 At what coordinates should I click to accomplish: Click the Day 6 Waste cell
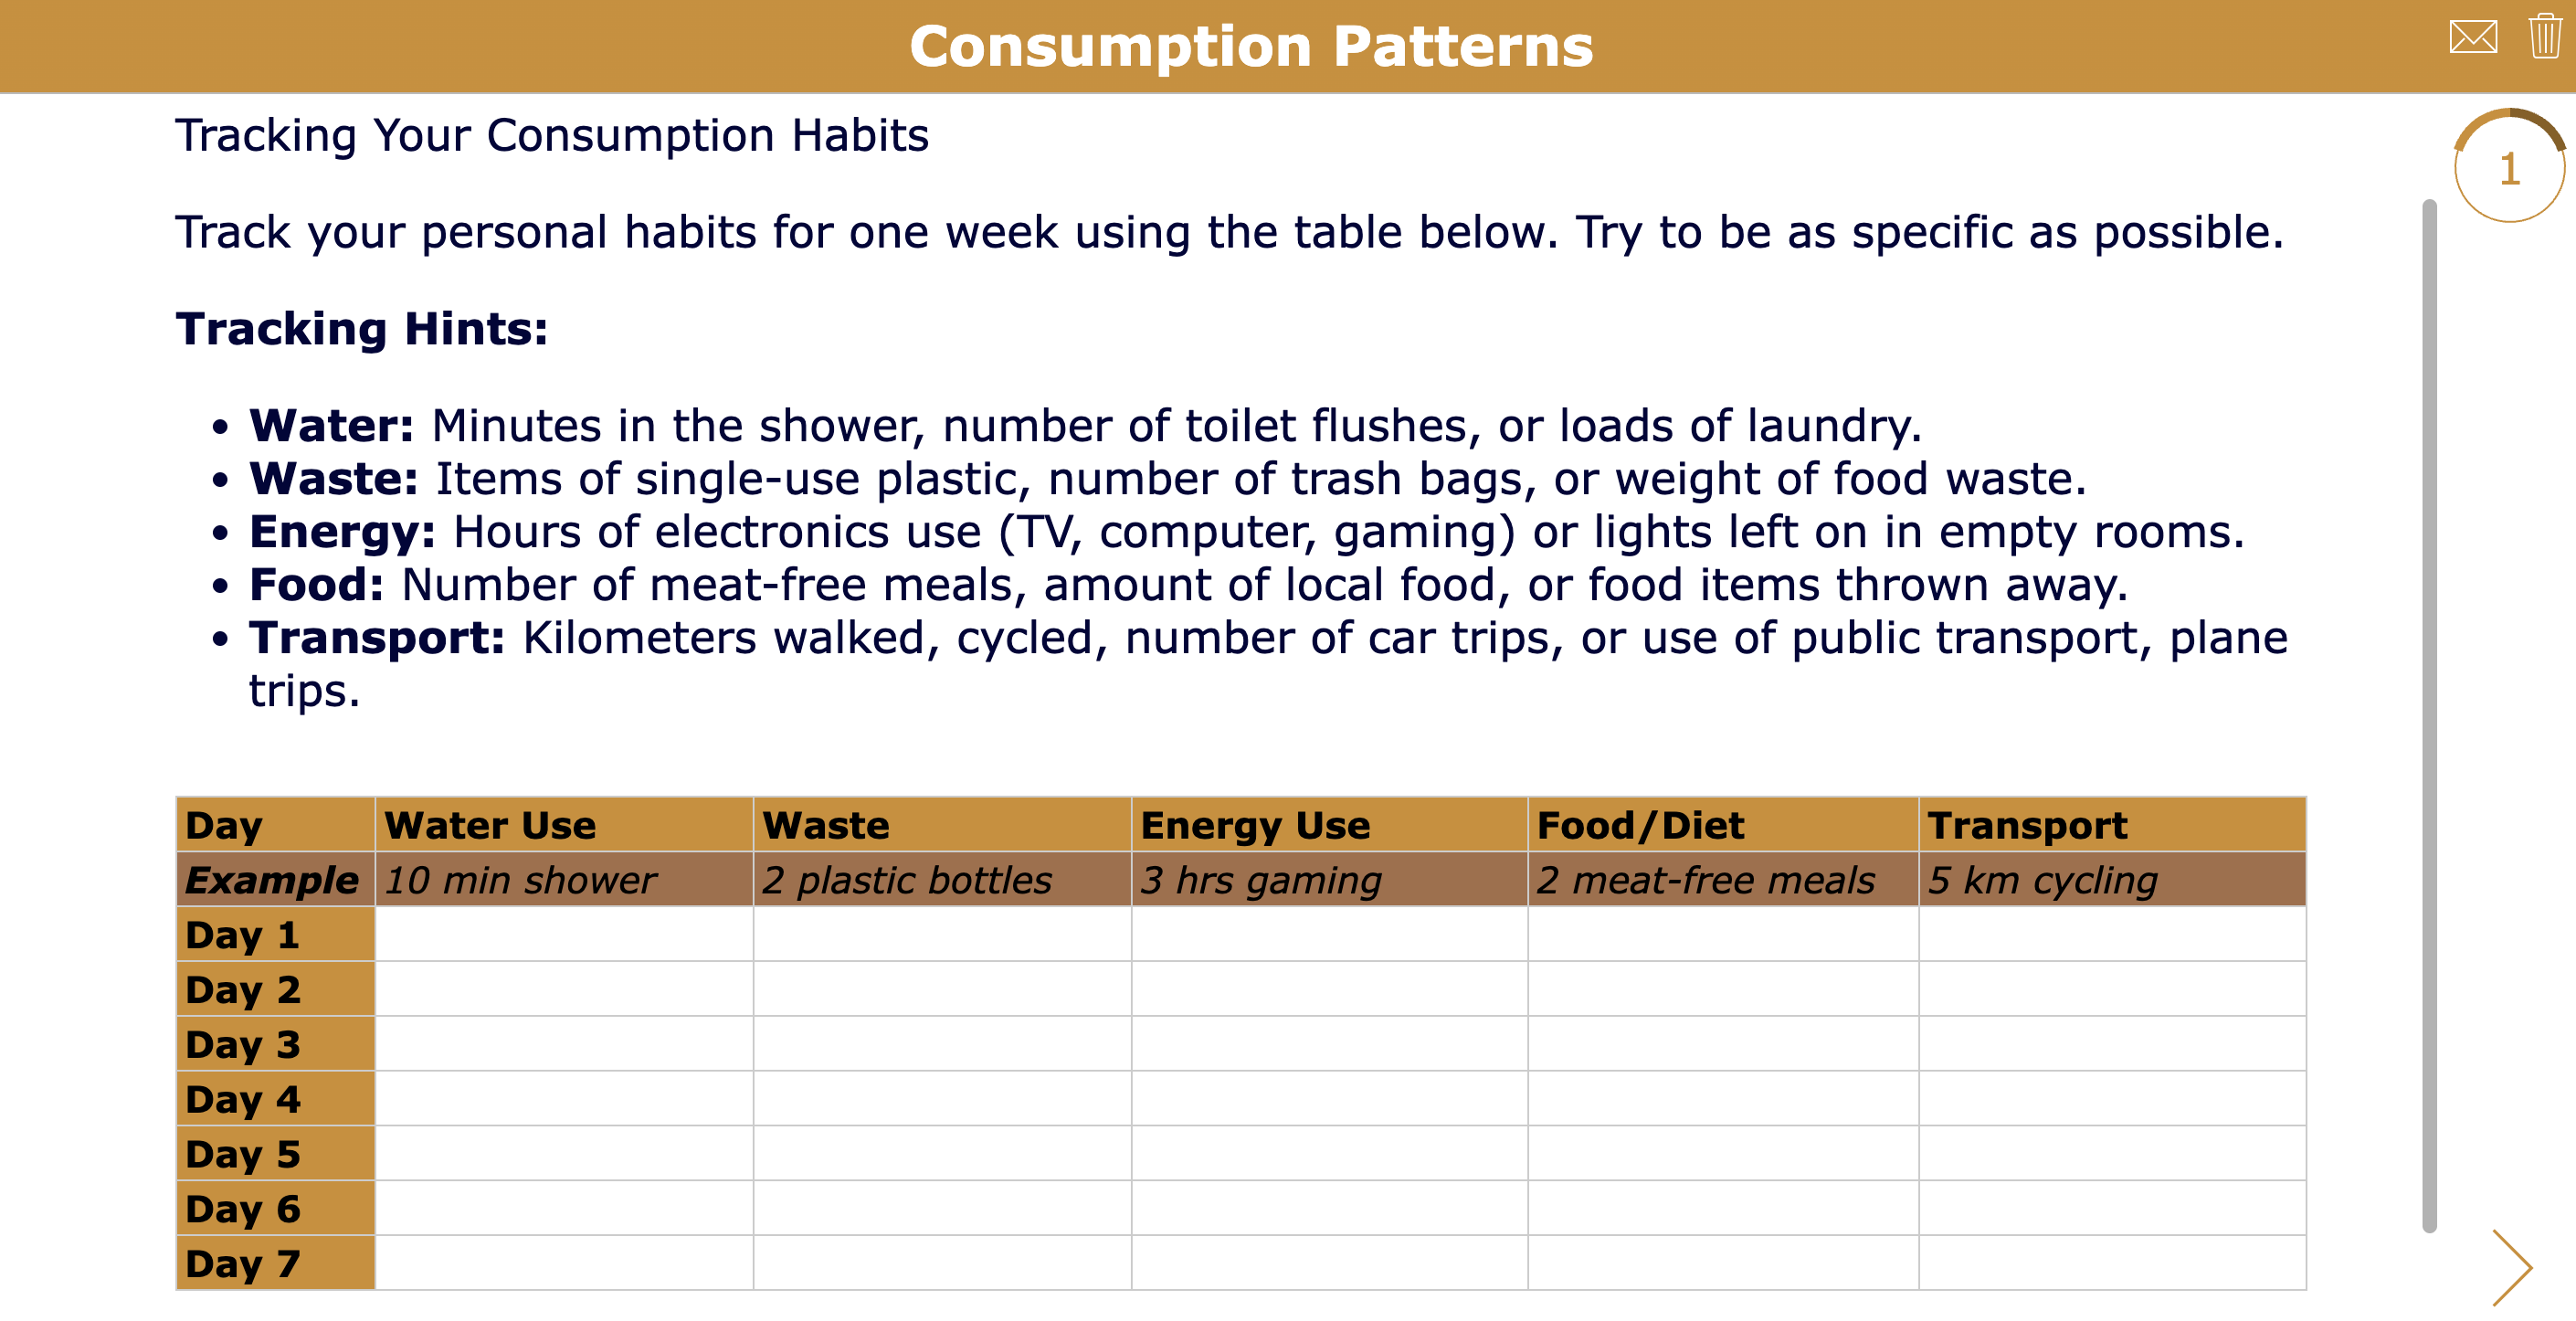click(940, 1209)
